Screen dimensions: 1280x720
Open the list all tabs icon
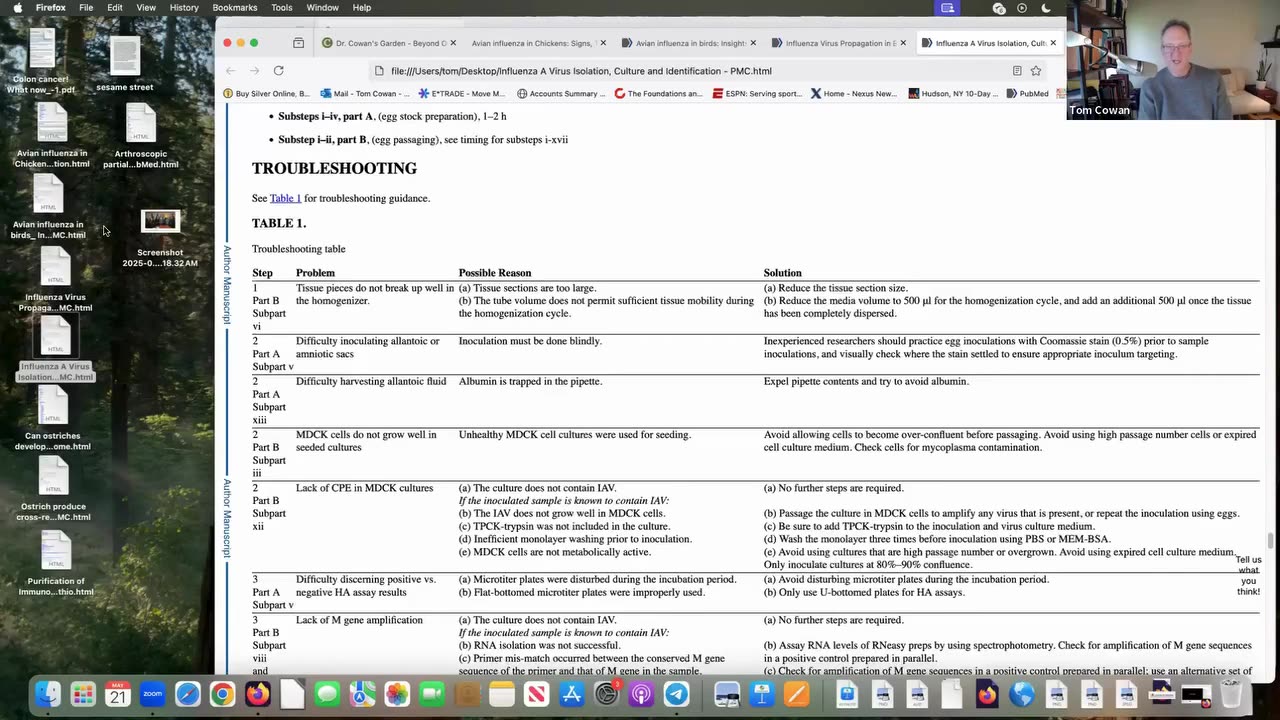298,43
